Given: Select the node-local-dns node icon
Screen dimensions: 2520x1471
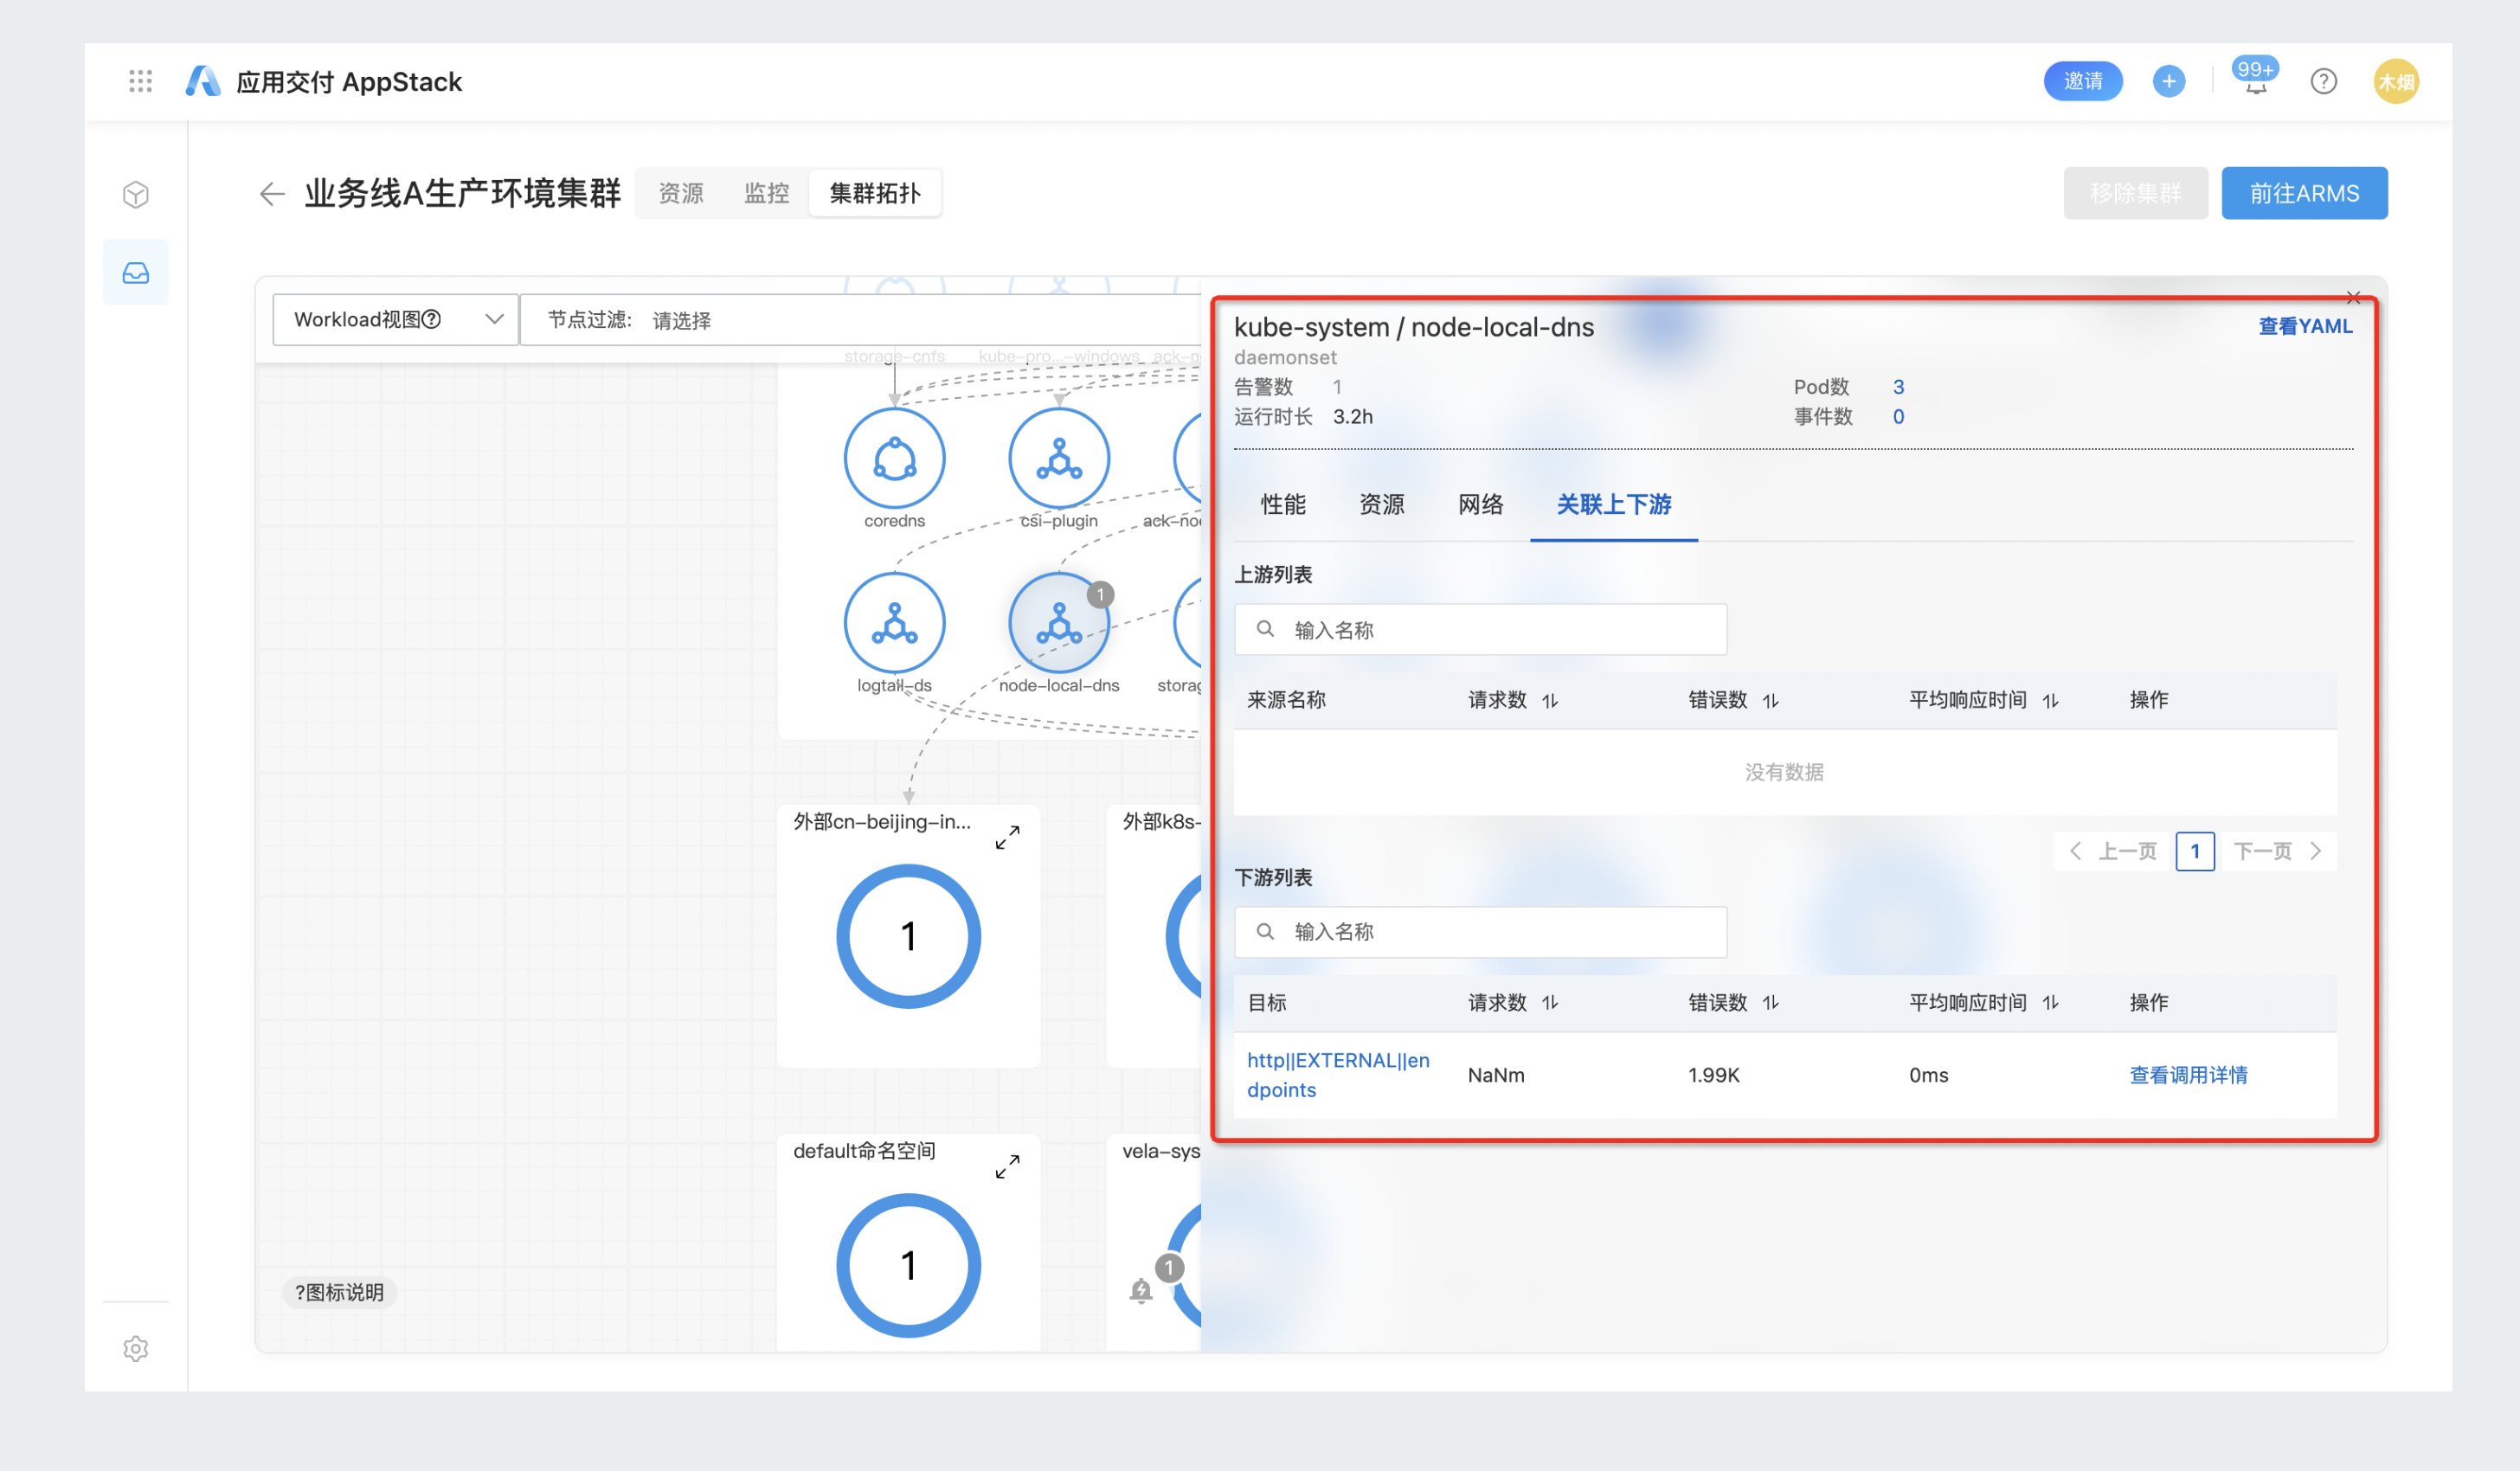Looking at the screenshot, I should pyautogui.click(x=1059, y=622).
